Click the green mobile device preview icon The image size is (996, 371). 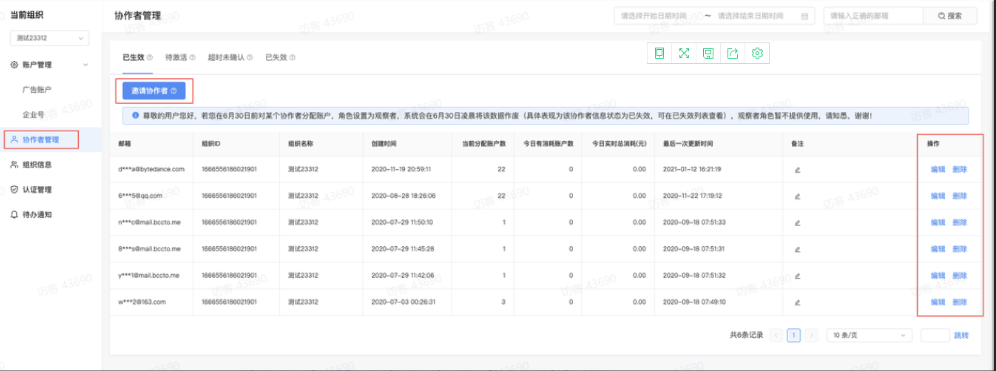[x=659, y=53]
